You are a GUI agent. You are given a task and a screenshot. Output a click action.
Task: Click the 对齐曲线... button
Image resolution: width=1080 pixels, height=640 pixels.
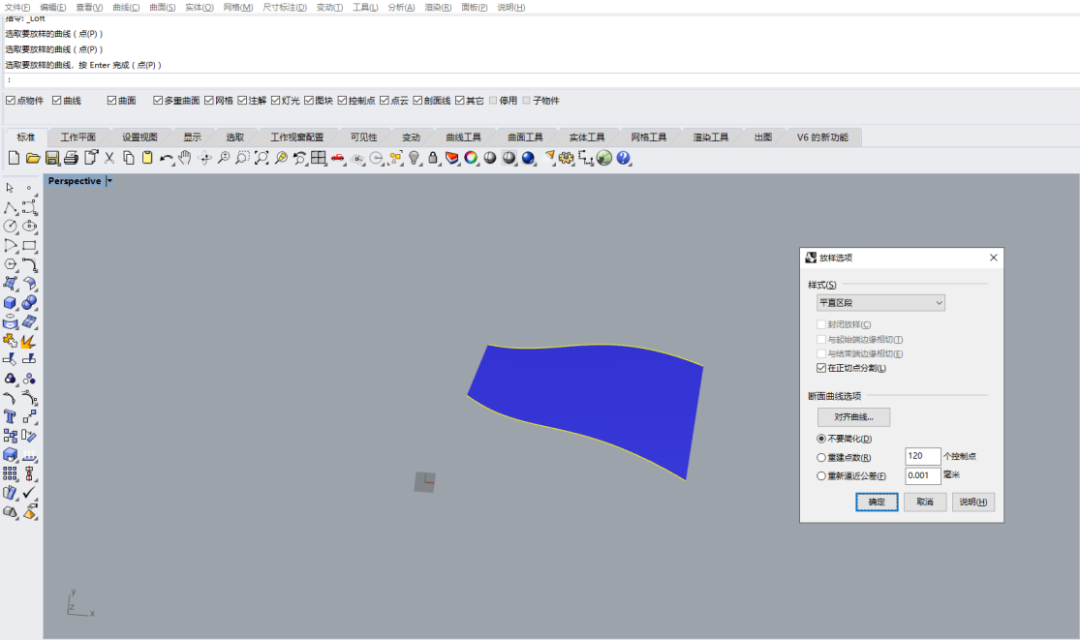coord(853,417)
